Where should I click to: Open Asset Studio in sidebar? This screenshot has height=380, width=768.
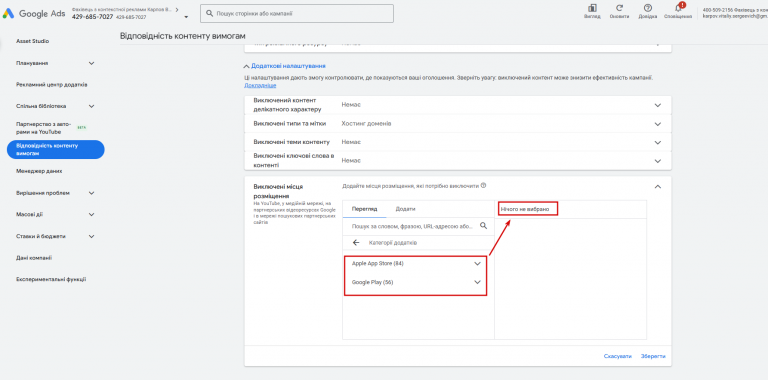[x=33, y=42]
